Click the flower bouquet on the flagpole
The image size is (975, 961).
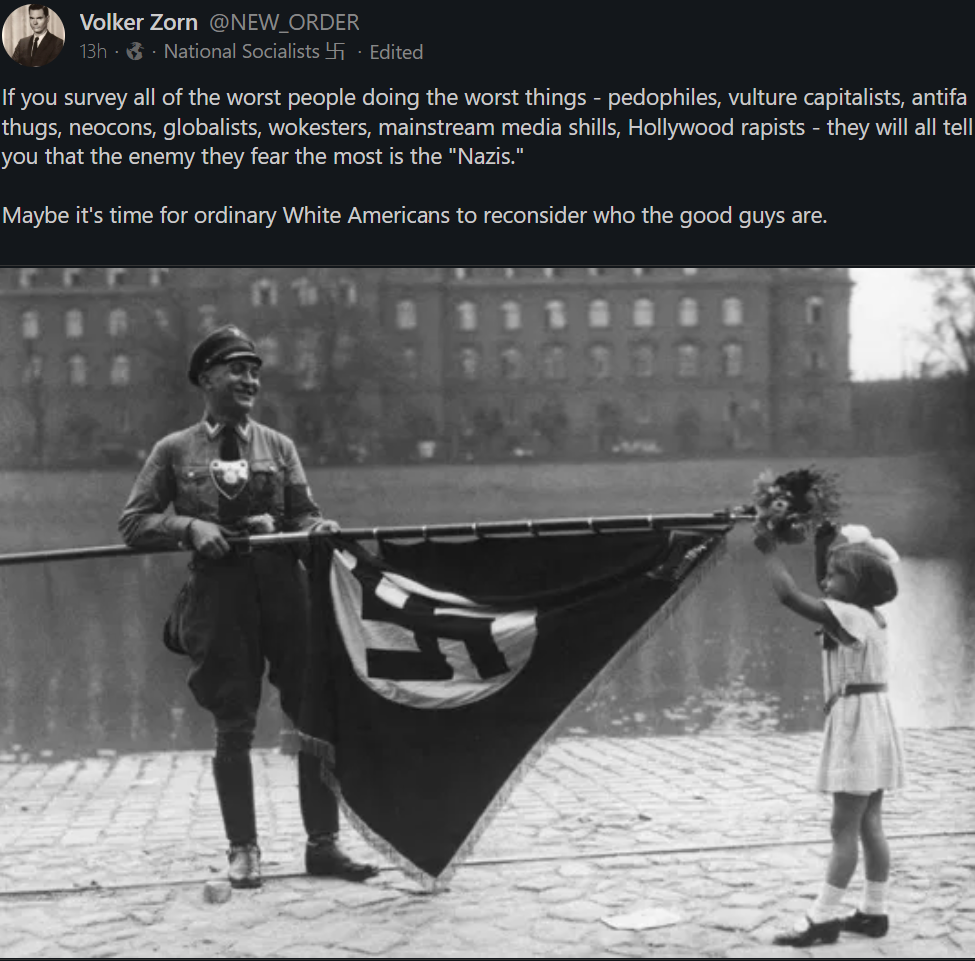(795, 507)
